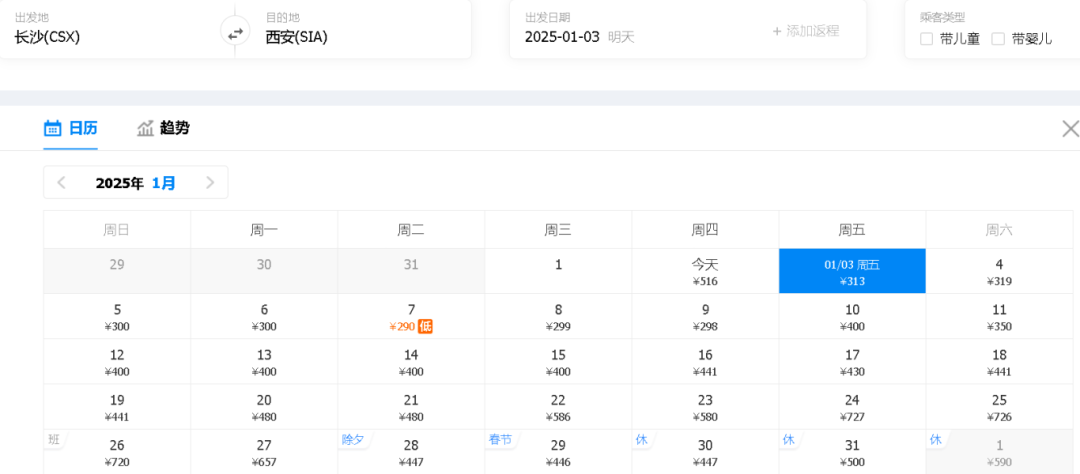Choose January 24 priced ¥727
This screenshot has width=1080, height=474.
[852, 407]
